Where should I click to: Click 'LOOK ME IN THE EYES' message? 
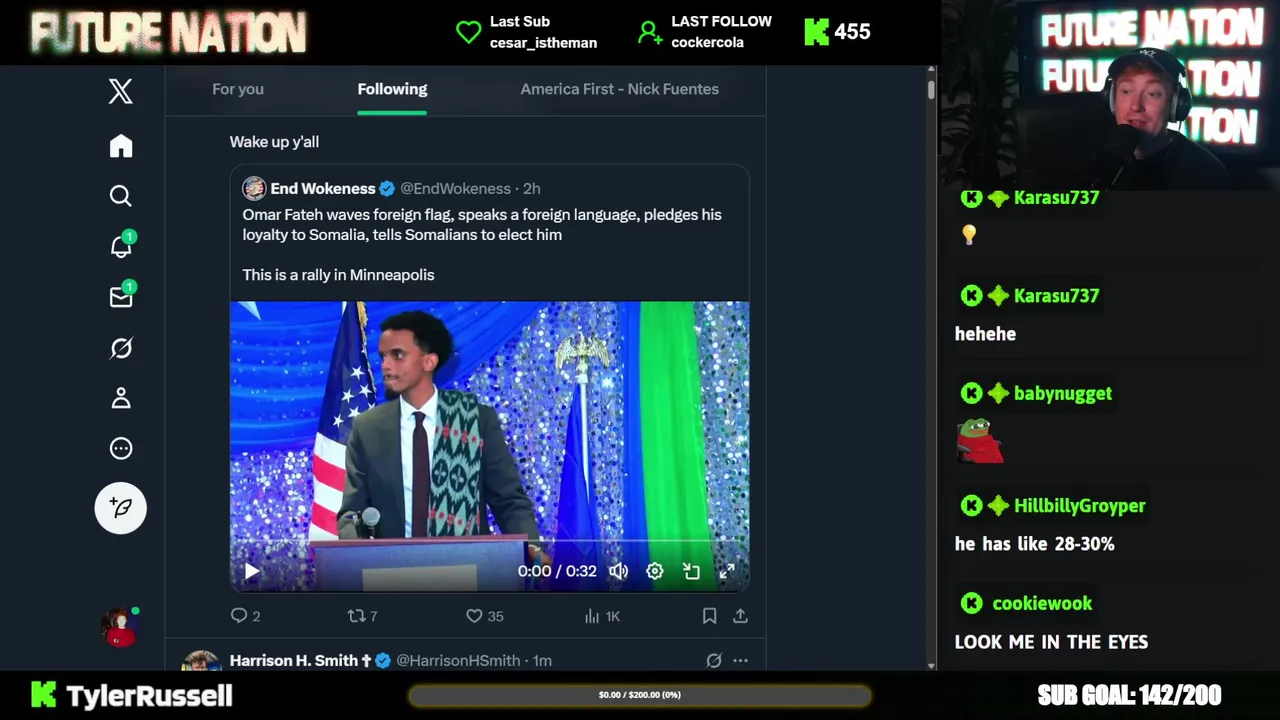[x=1051, y=642]
